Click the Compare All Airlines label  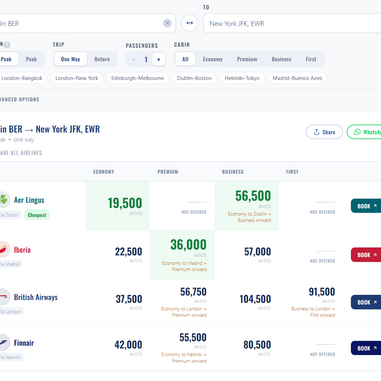coord(21,153)
